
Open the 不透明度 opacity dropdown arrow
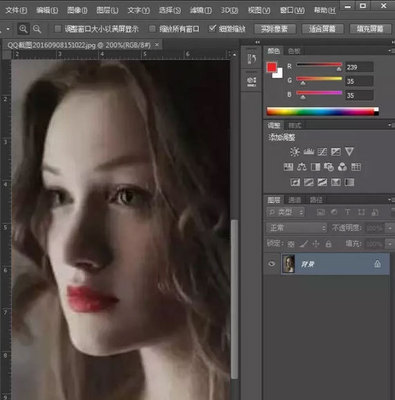(390, 228)
